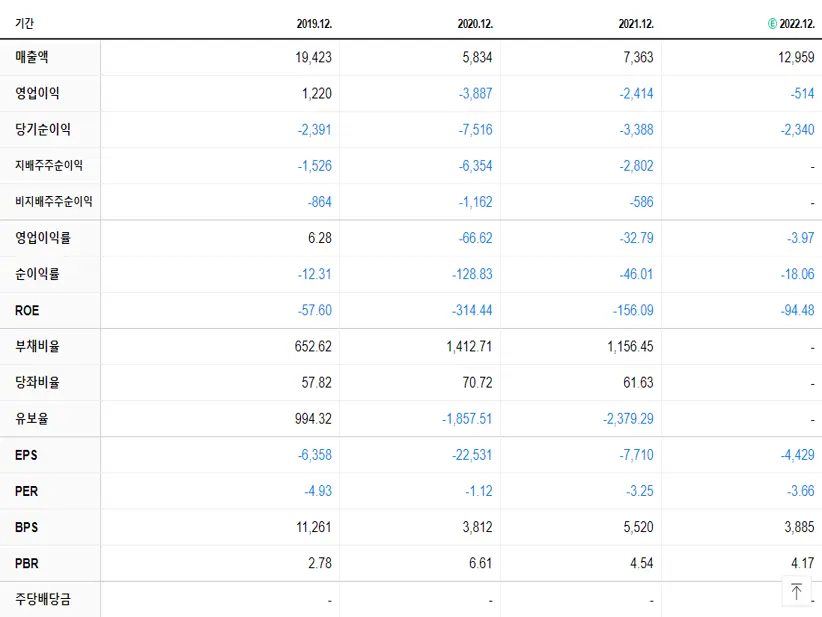Screen dimensions: 822x617
Task: Select the 2019.12. column header
Action: (314, 24)
